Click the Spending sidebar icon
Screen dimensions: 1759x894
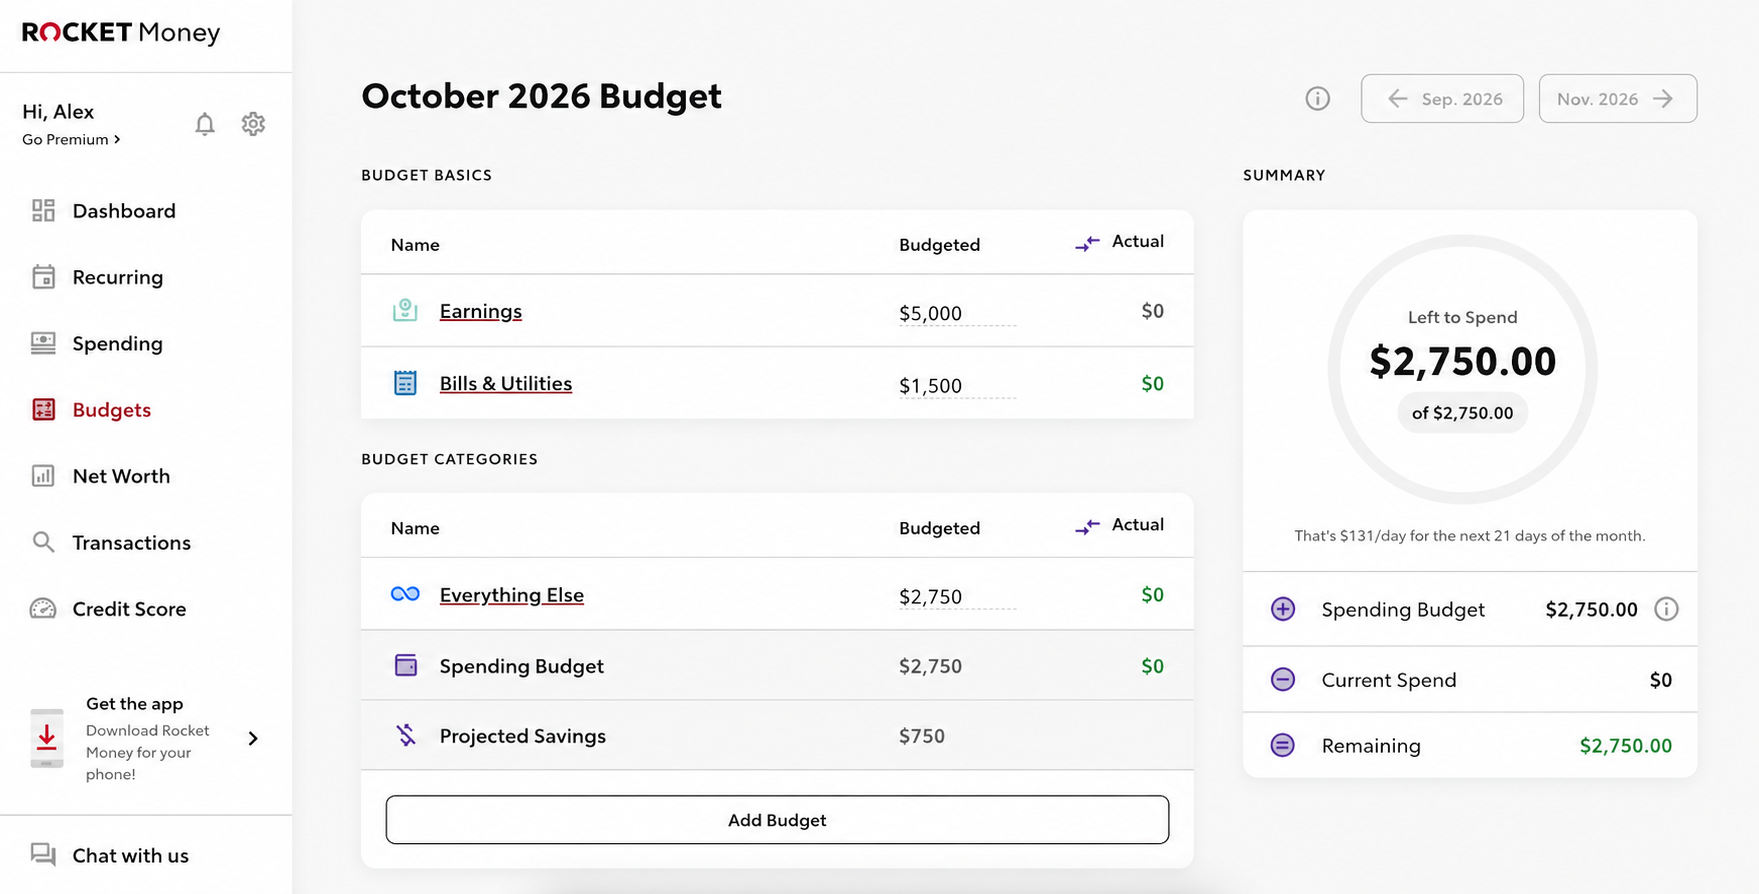(43, 343)
